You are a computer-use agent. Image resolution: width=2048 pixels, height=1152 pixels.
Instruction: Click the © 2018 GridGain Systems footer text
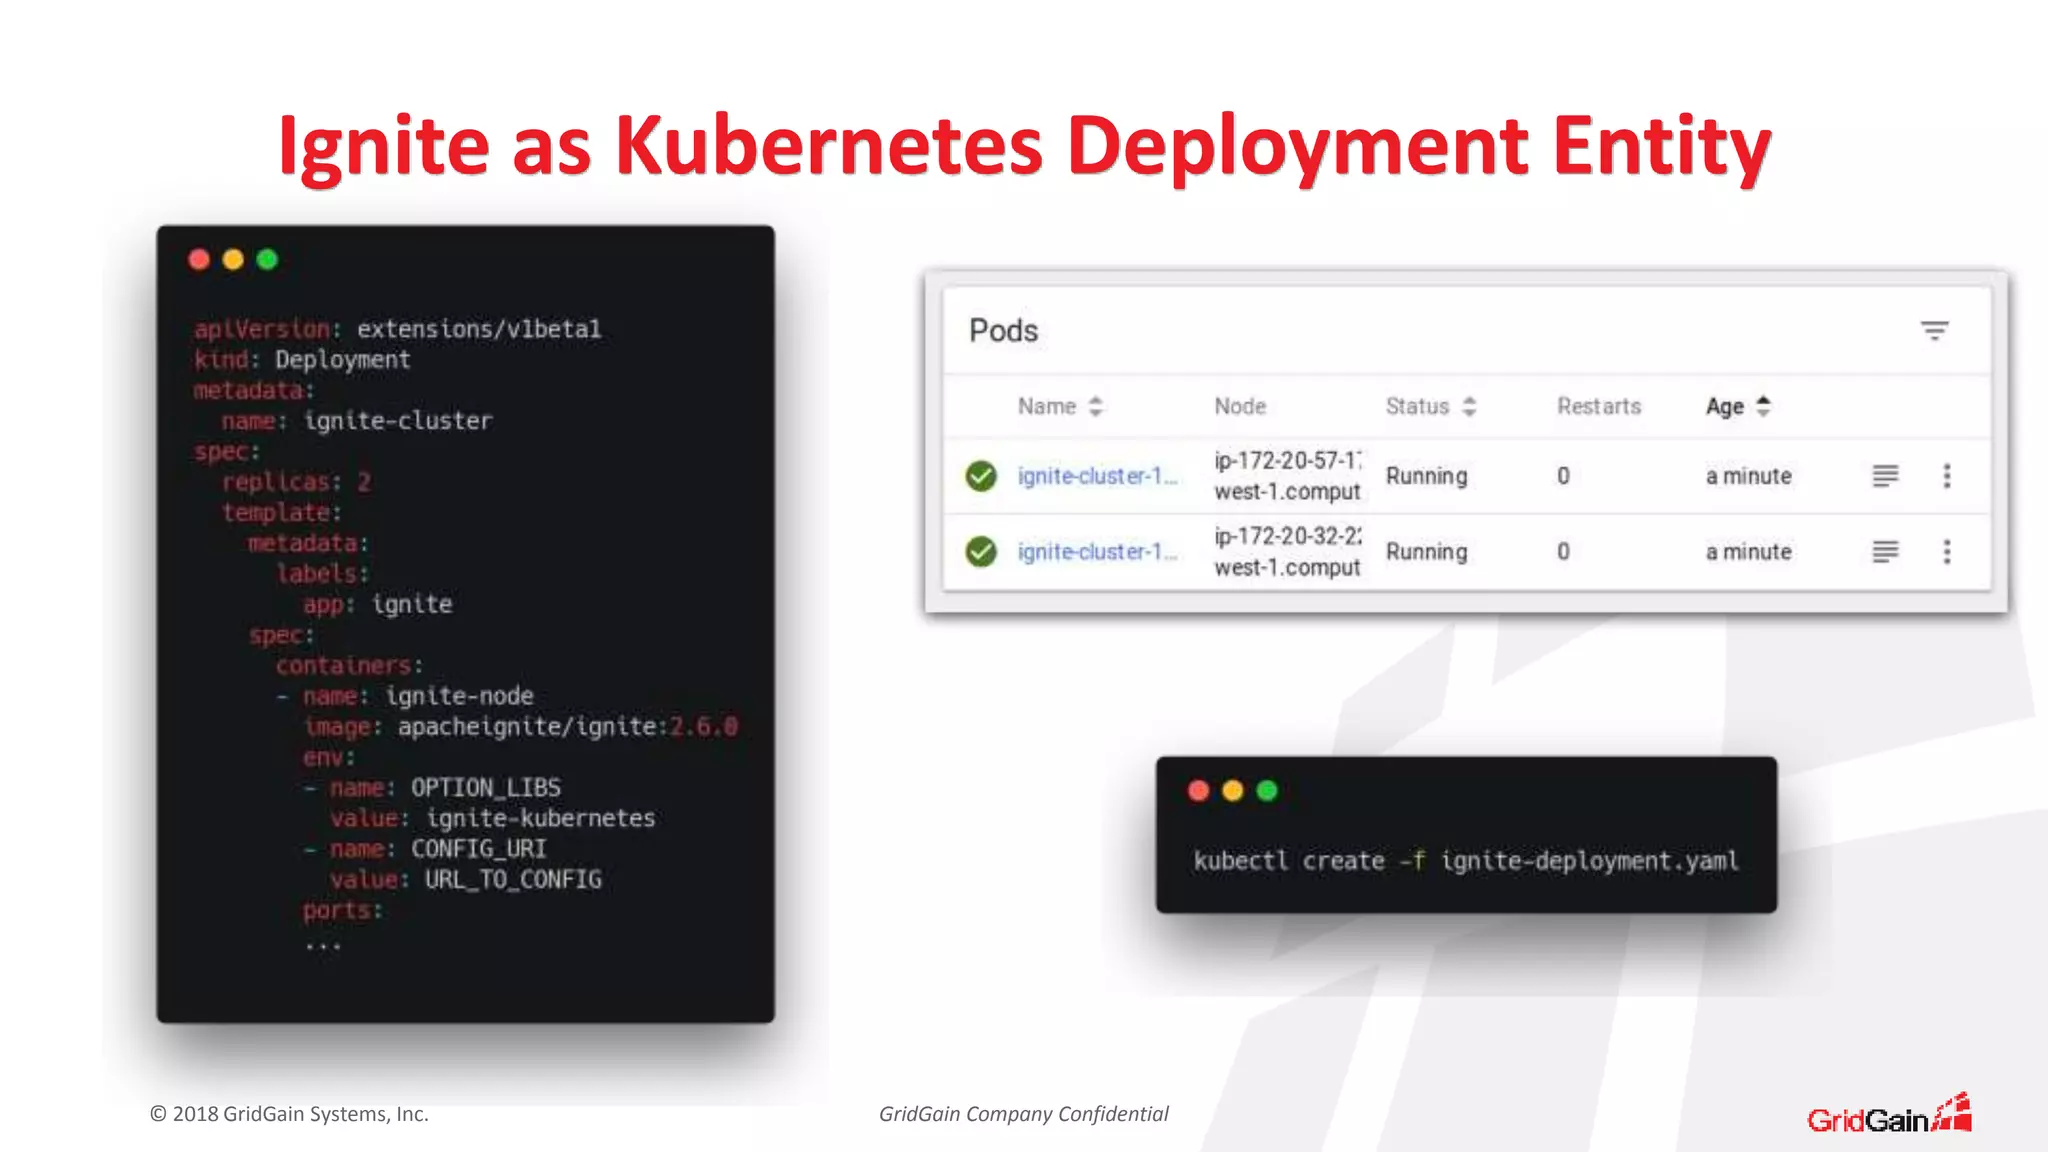coord(289,1114)
